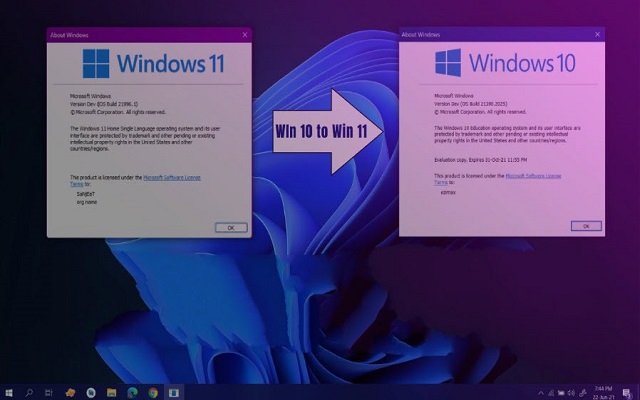Show hidden system tray icons
640x400 pixels.
coord(541,393)
